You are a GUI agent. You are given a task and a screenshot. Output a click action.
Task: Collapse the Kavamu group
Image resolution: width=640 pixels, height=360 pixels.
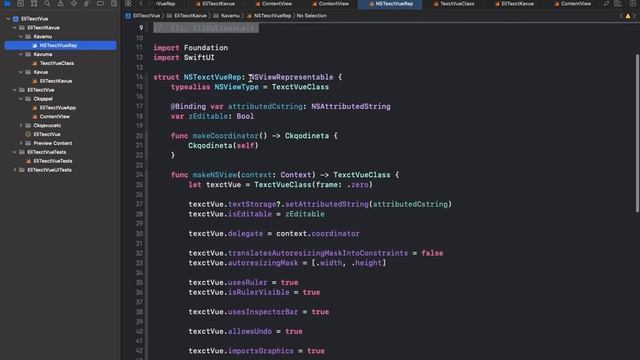[21, 37]
